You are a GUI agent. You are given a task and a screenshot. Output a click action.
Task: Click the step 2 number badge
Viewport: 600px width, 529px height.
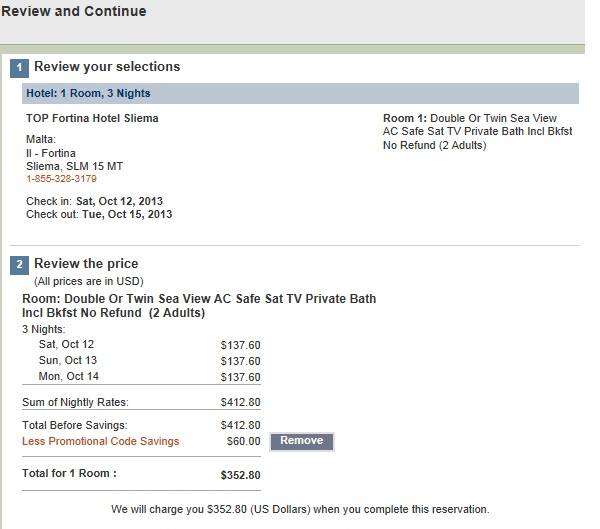[19, 265]
